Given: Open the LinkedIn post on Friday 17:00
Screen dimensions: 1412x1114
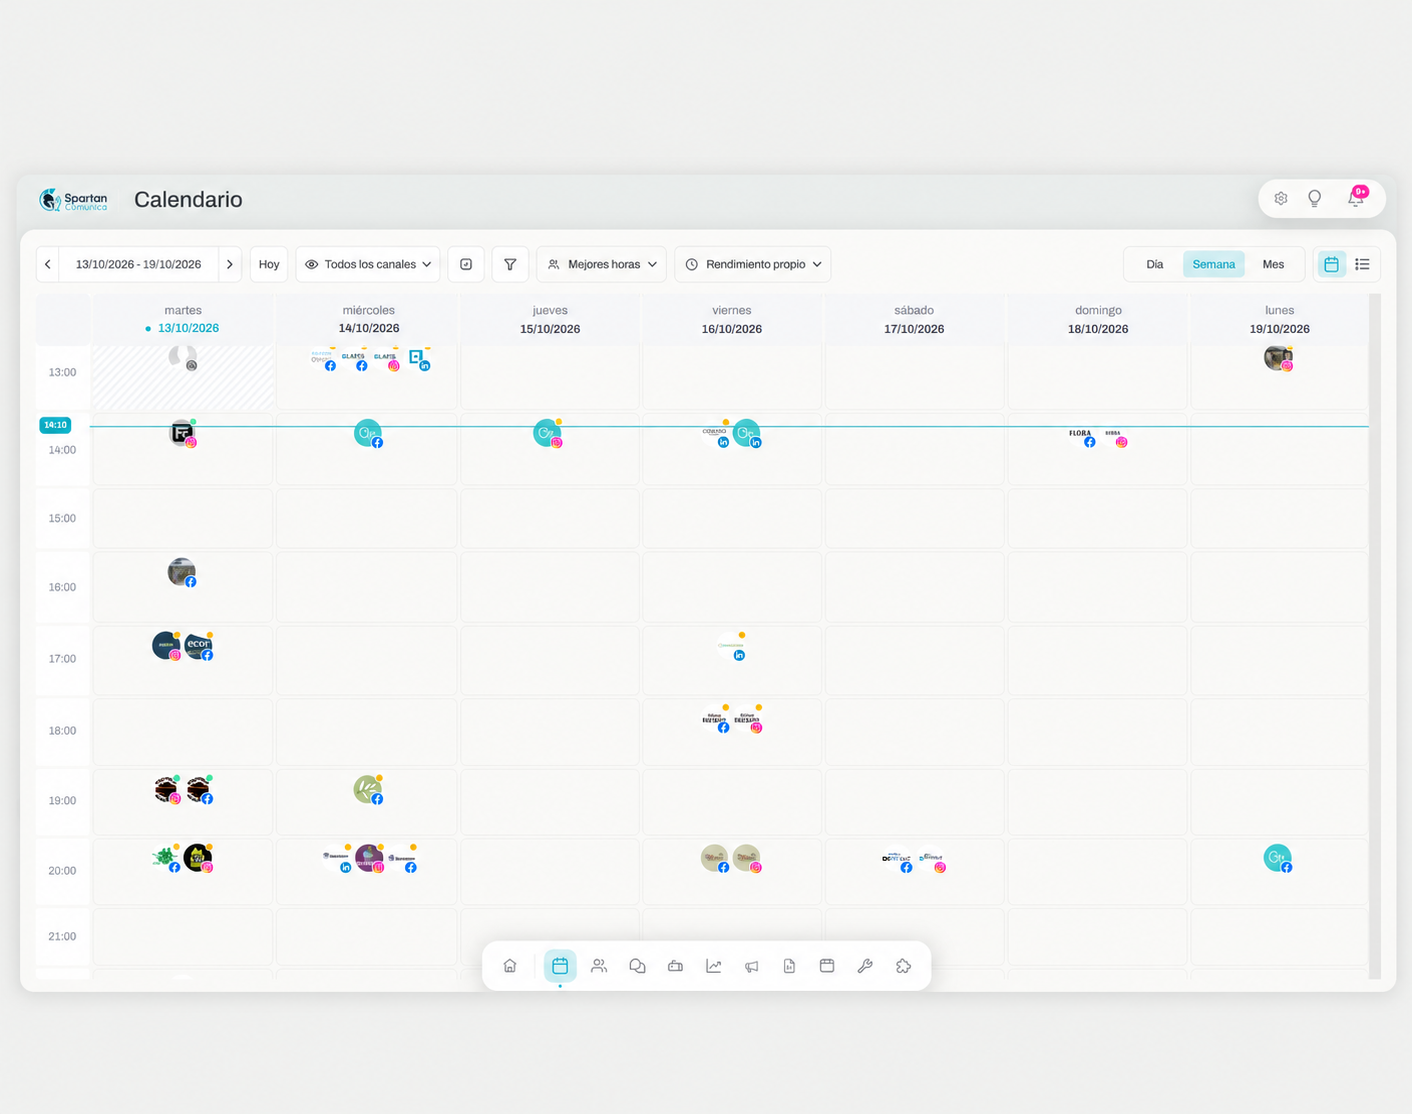Looking at the screenshot, I should click(x=732, y=646).
